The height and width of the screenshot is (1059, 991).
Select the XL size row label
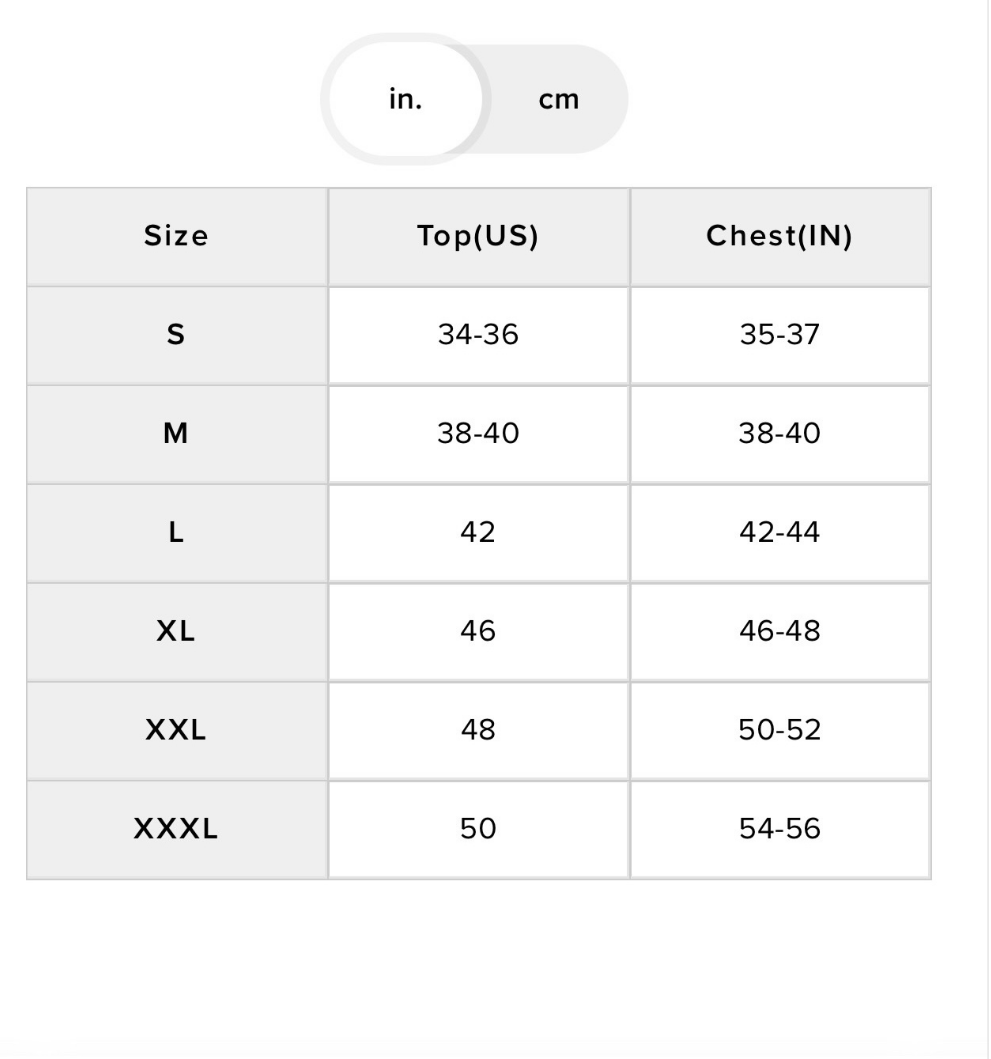[177, 631]
